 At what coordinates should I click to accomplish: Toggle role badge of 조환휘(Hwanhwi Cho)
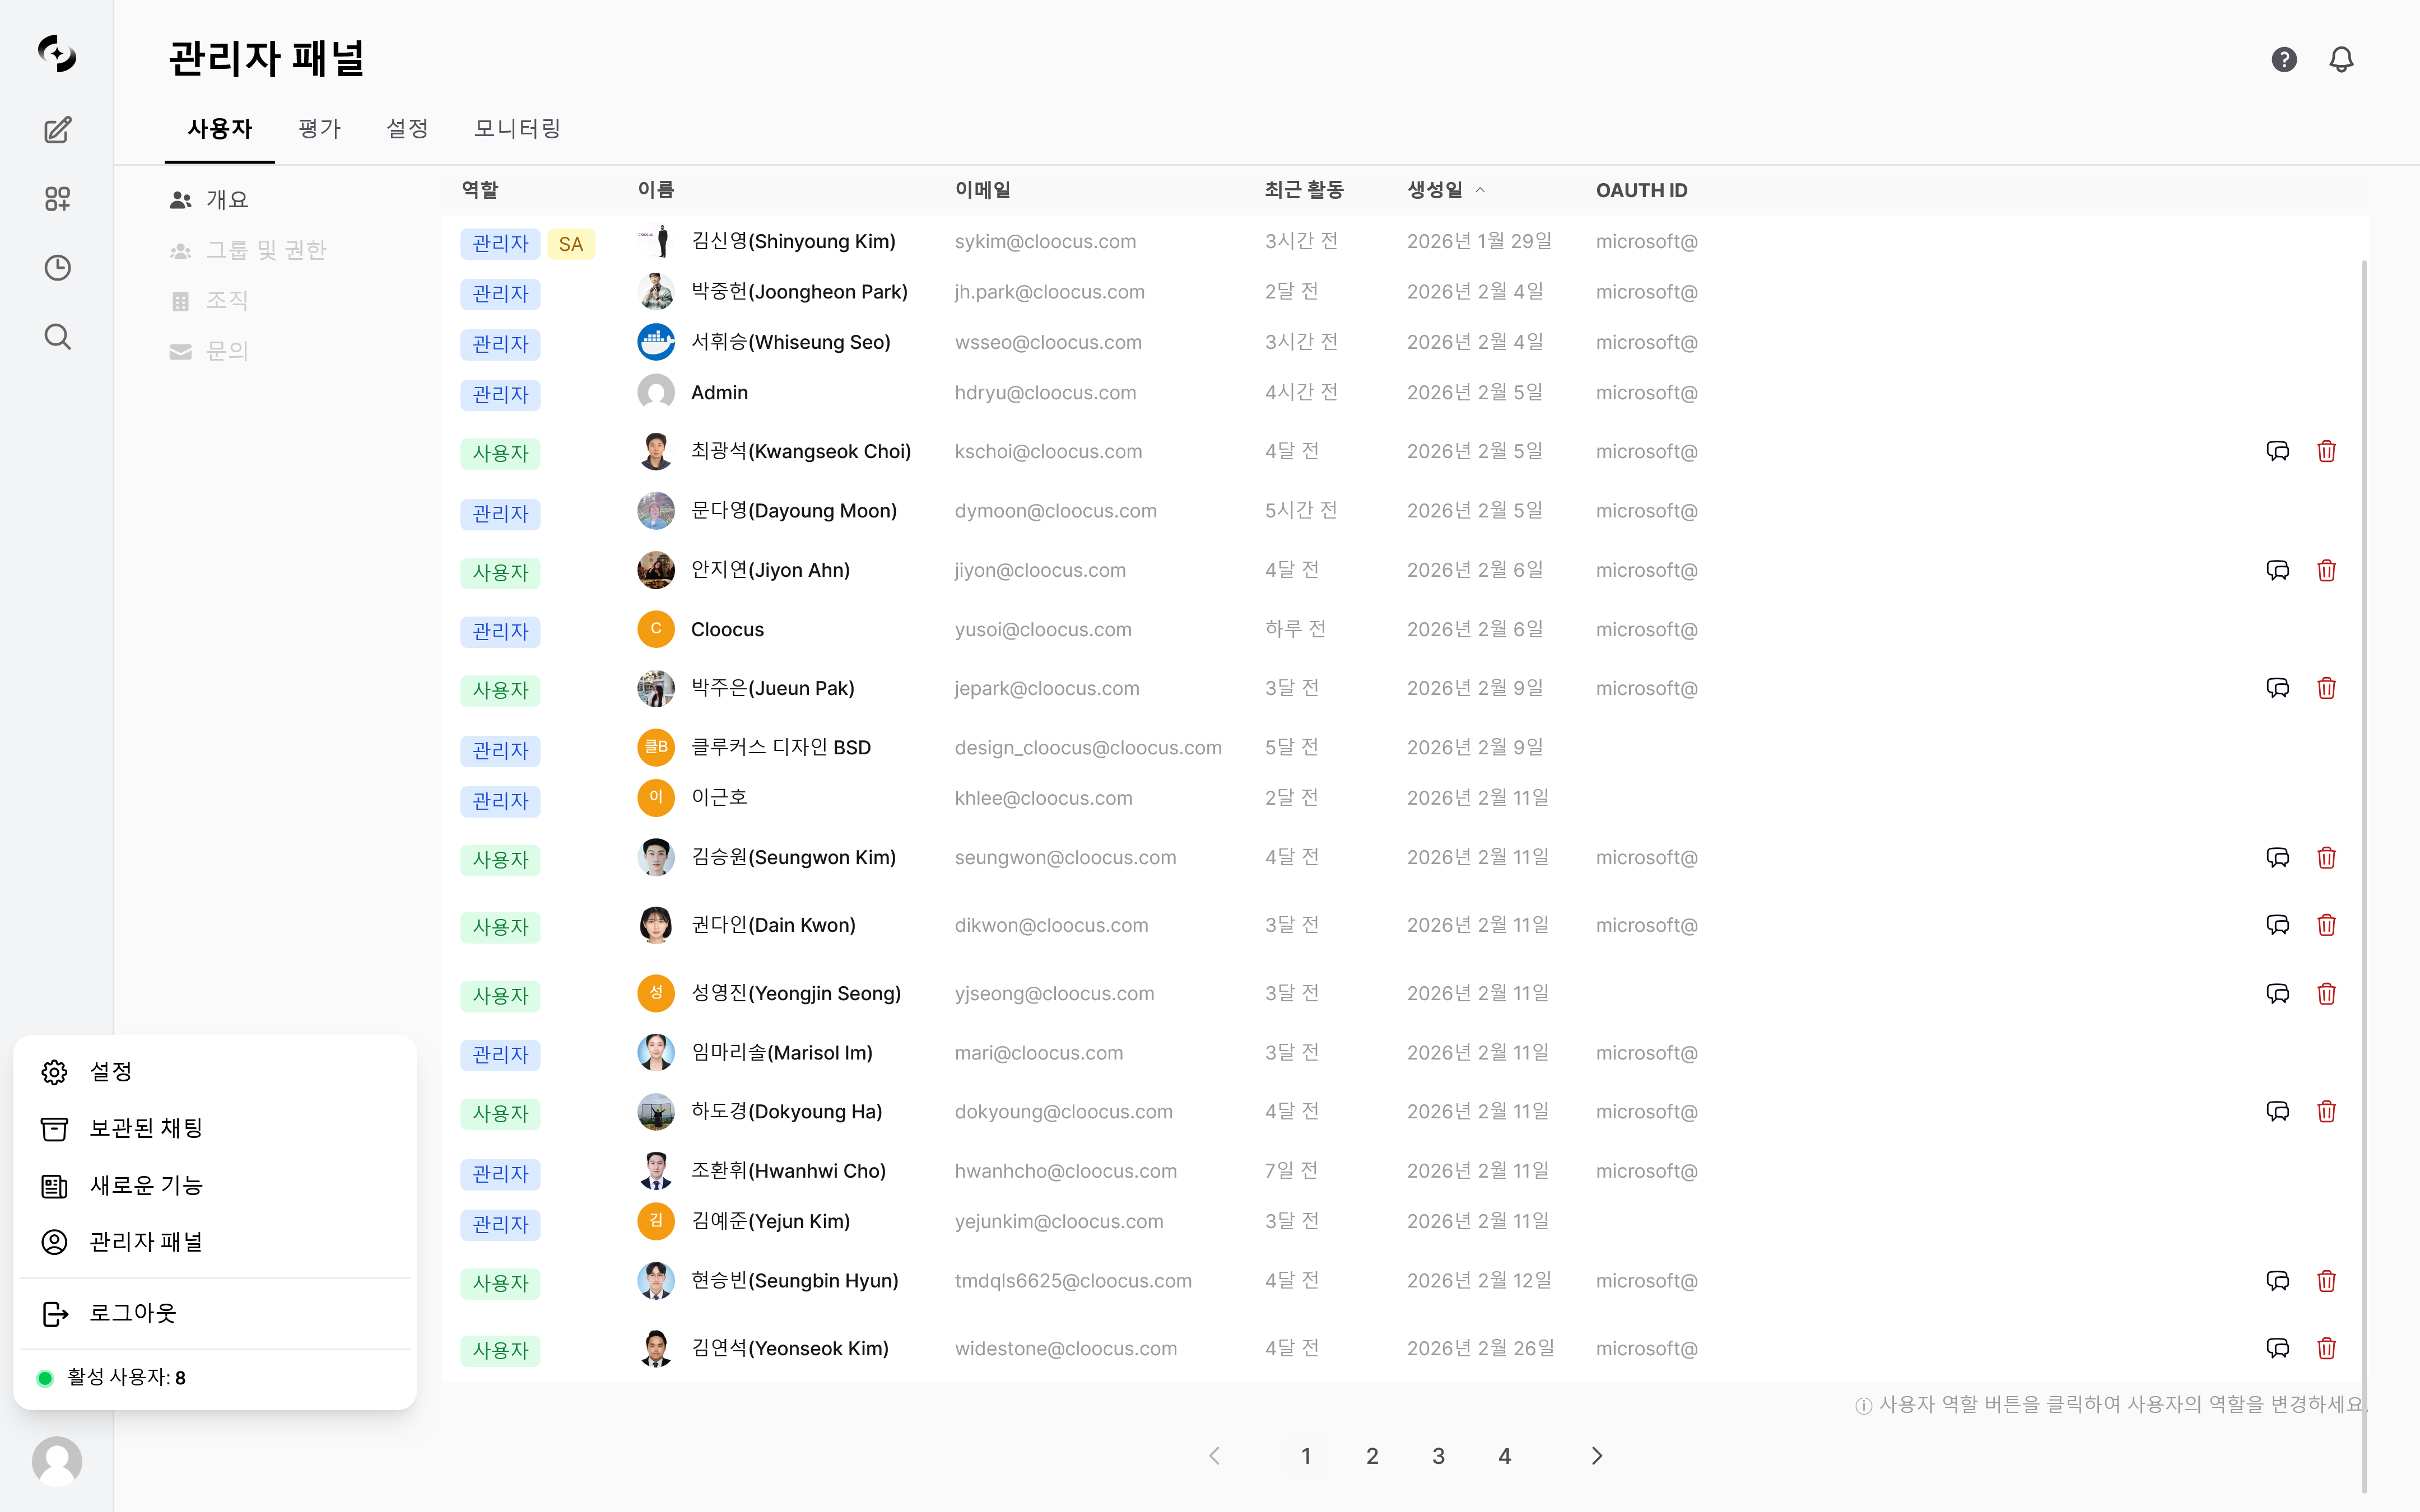500,1174
